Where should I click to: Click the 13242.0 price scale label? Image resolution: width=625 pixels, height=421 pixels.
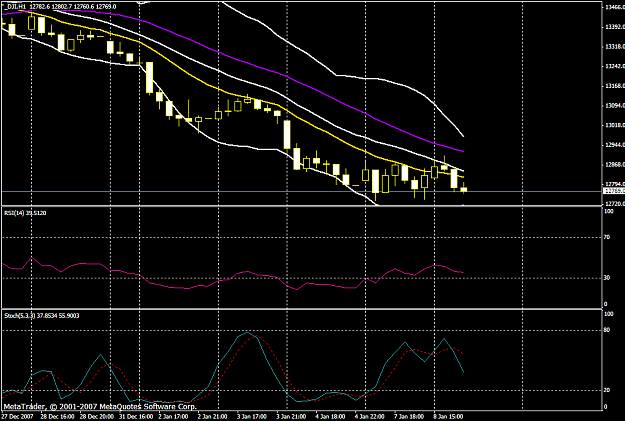coord(615,66)
